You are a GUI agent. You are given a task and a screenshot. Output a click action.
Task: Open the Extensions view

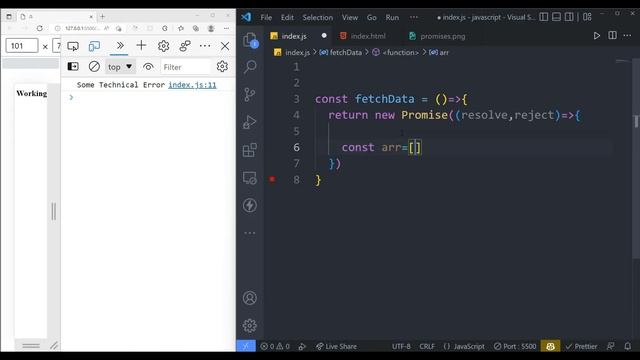coord(250,150)
